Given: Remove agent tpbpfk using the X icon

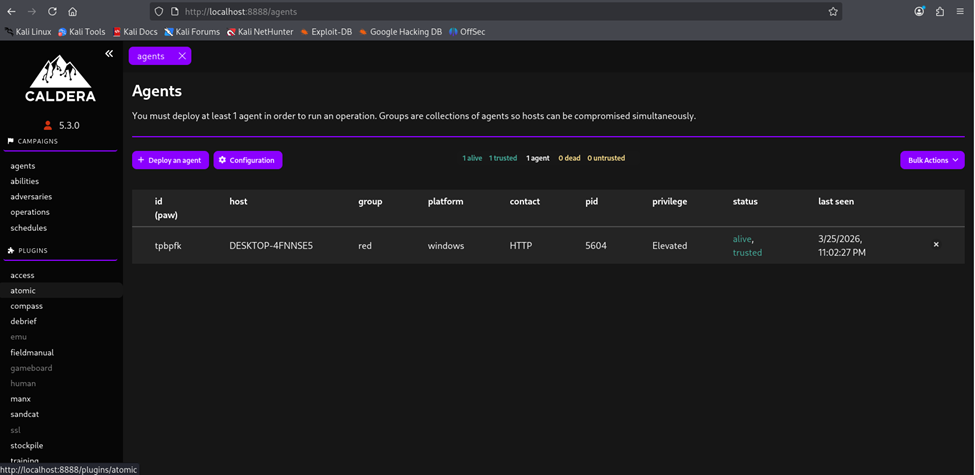Looking at the screenshot, I should (936, 245).
